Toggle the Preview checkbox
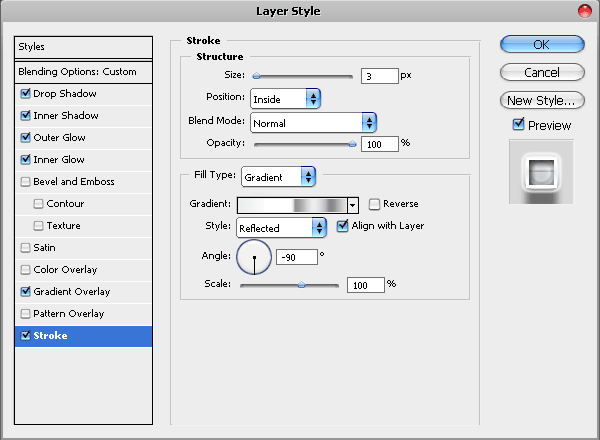This screenshot has width=600, height=440. [x=518, y=124]
